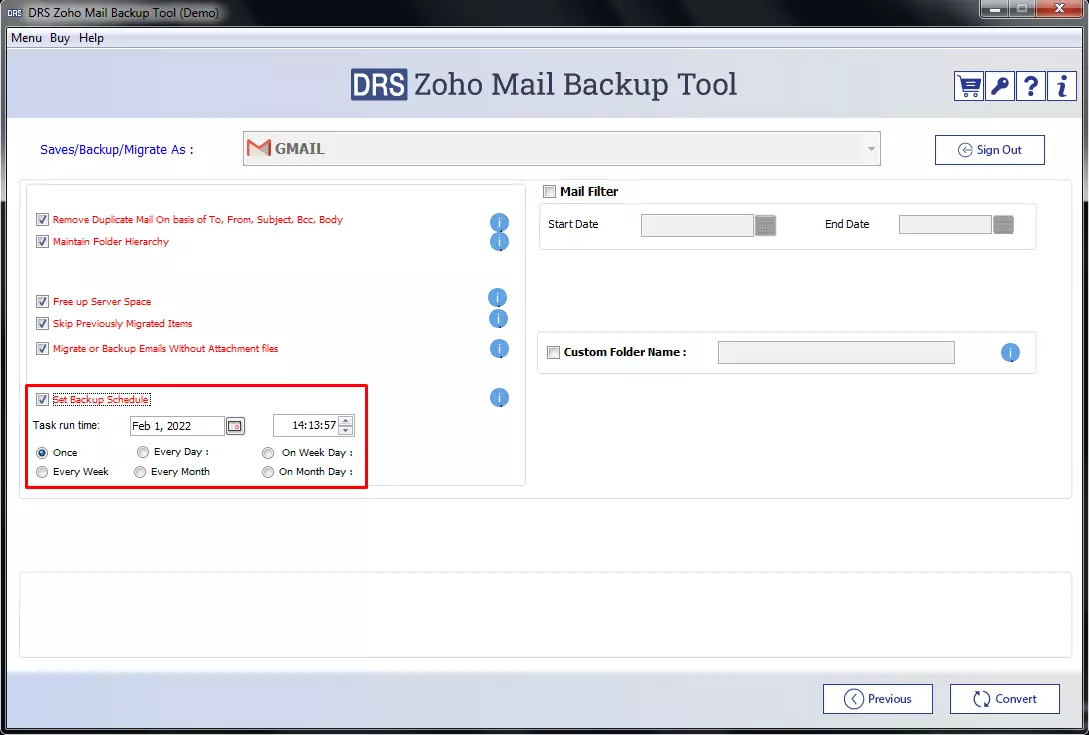Click the 'Saves/Backup/Migrate As :' label

point(117,149)
